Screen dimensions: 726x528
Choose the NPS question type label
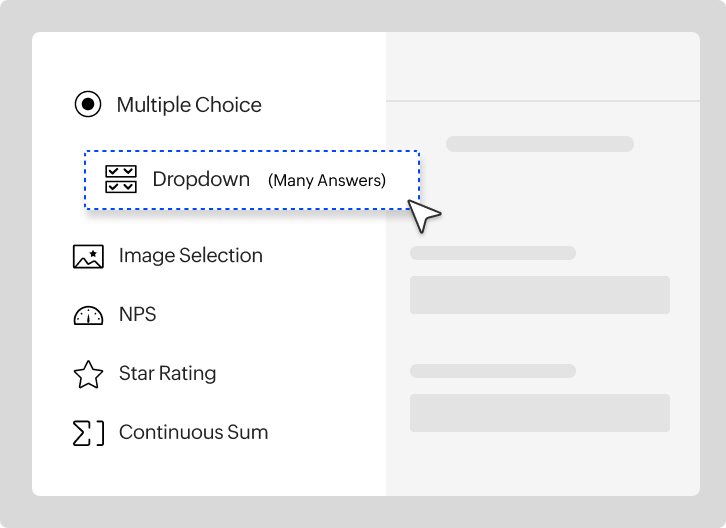tap(137, 315)
